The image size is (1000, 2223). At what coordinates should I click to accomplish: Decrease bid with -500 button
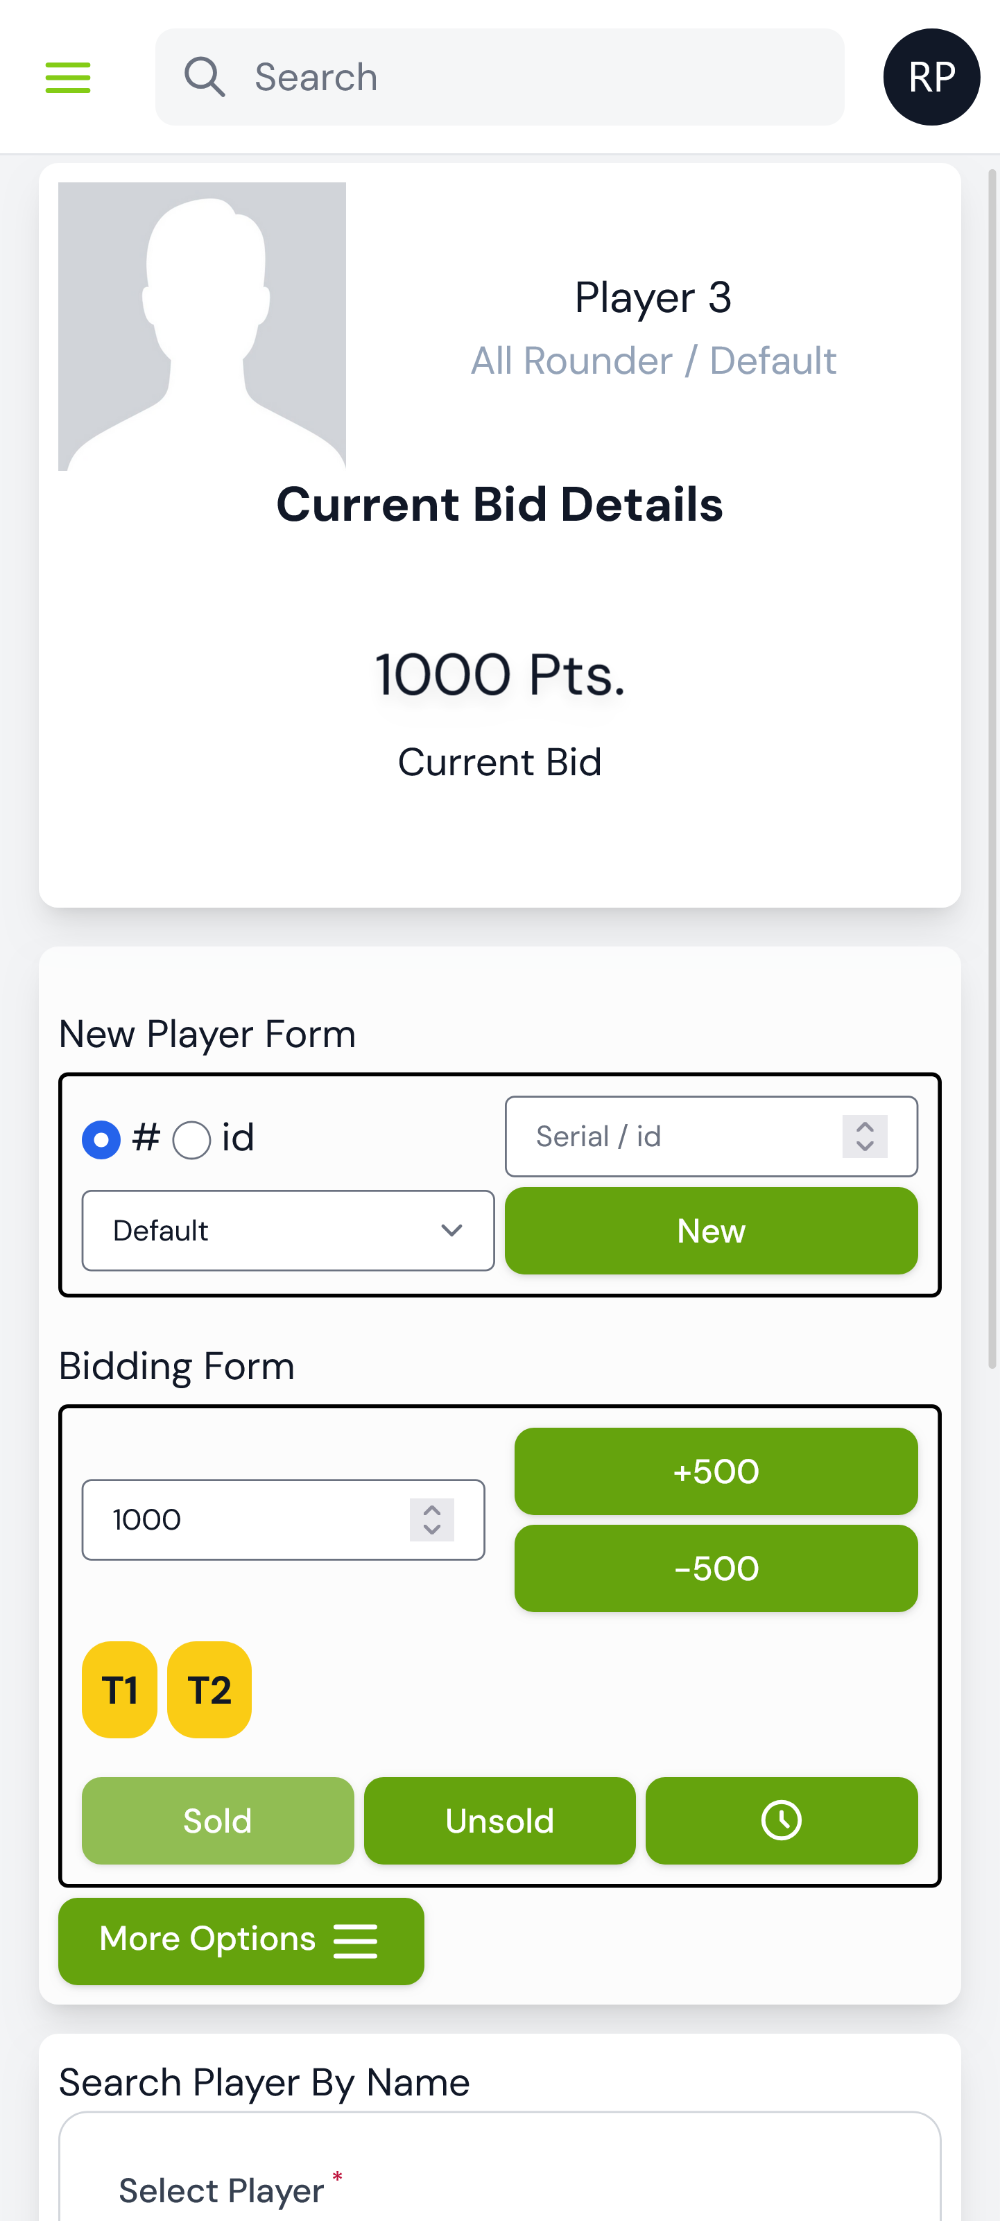click(716, 1568)
